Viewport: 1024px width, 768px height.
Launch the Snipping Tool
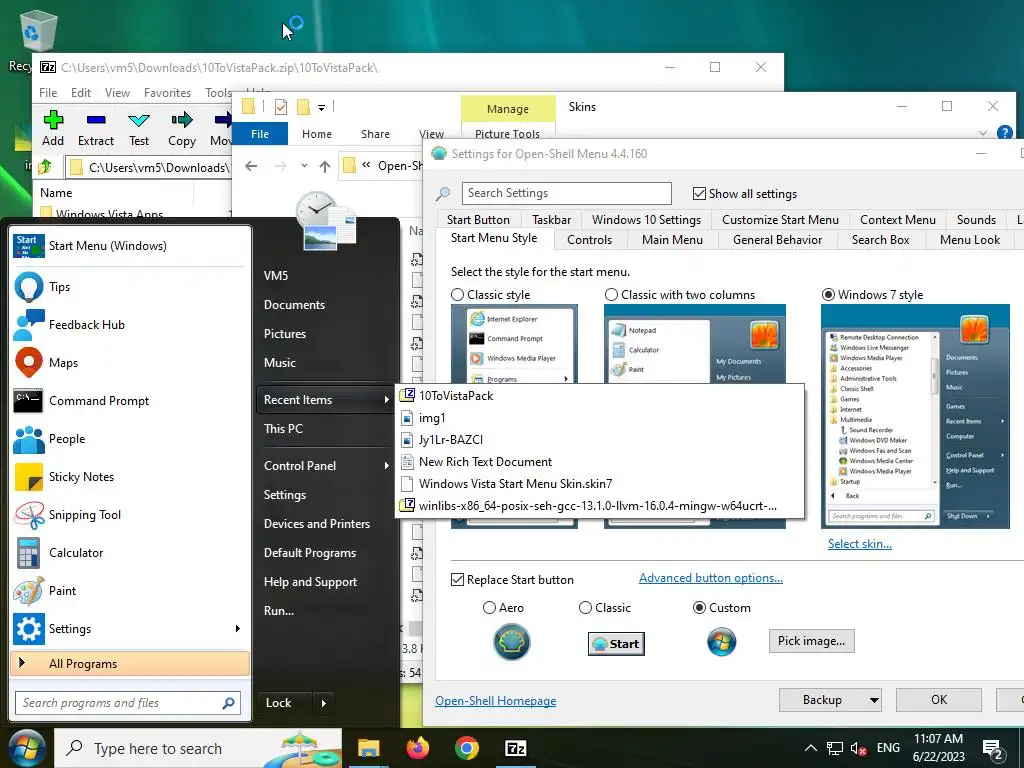click(x=129, y=515)
